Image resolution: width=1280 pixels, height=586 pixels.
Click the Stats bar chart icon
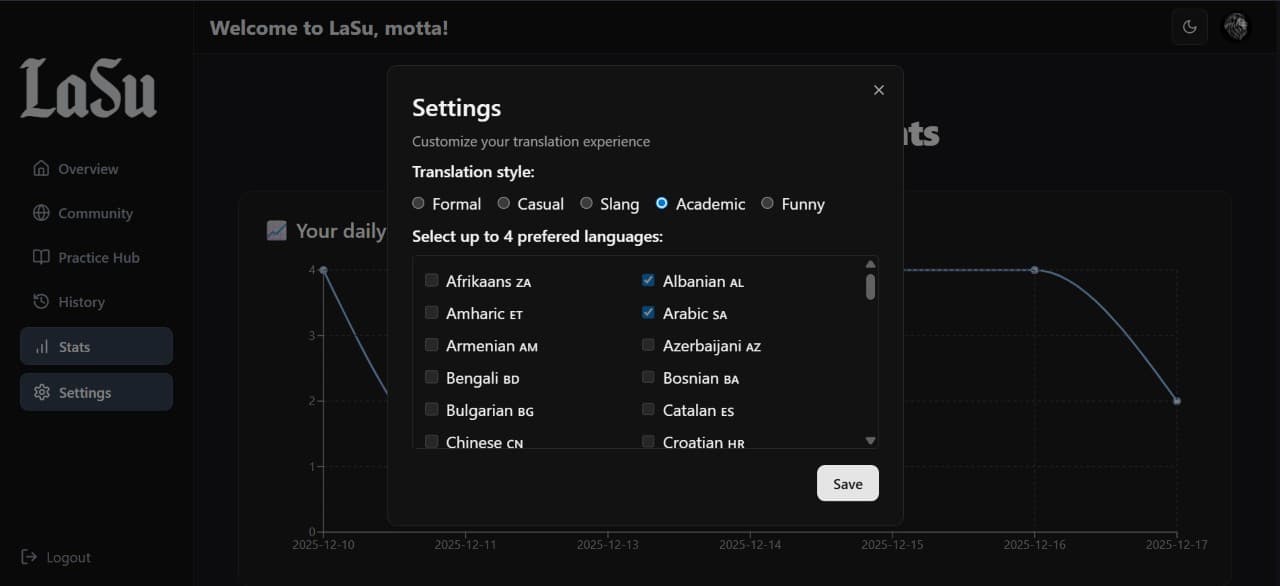(x=42, y=347)
